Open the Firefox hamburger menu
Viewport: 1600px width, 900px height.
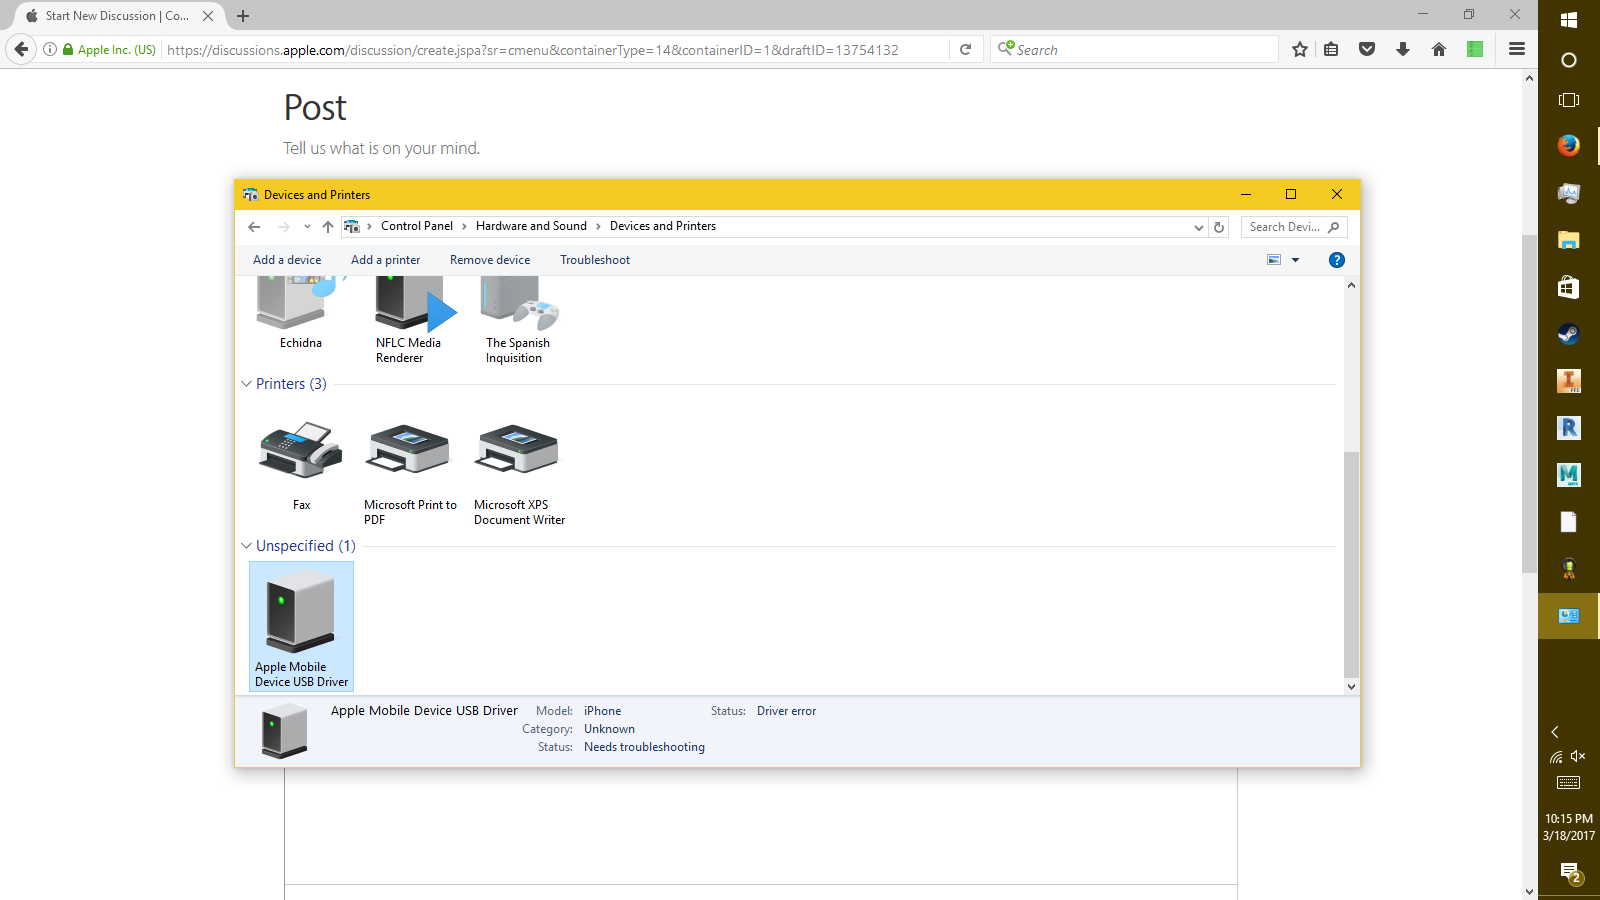coord(1517,49)
